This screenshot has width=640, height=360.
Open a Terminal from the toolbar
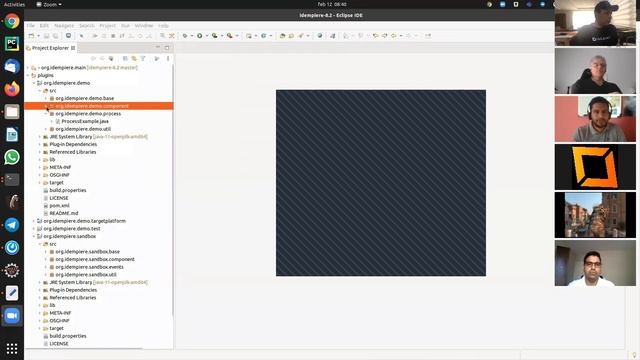point(68,36)
